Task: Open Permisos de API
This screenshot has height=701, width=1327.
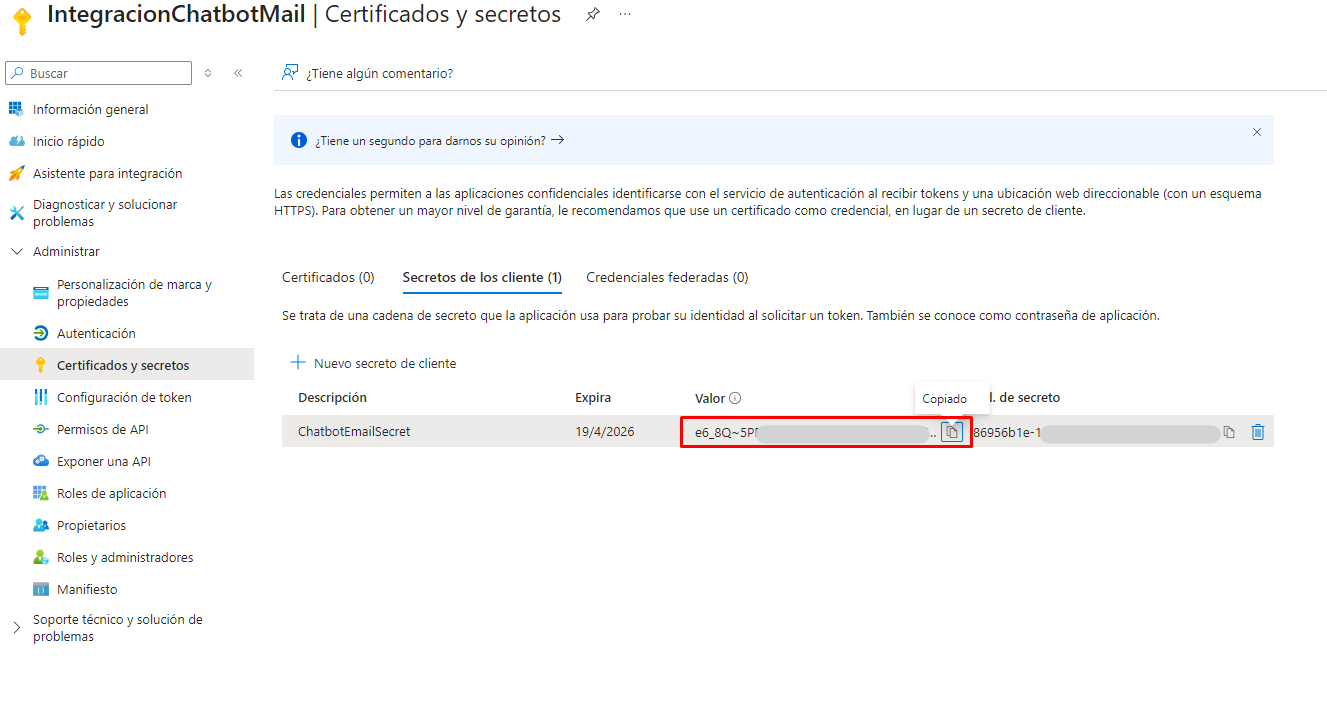Action: pos(103,429)
